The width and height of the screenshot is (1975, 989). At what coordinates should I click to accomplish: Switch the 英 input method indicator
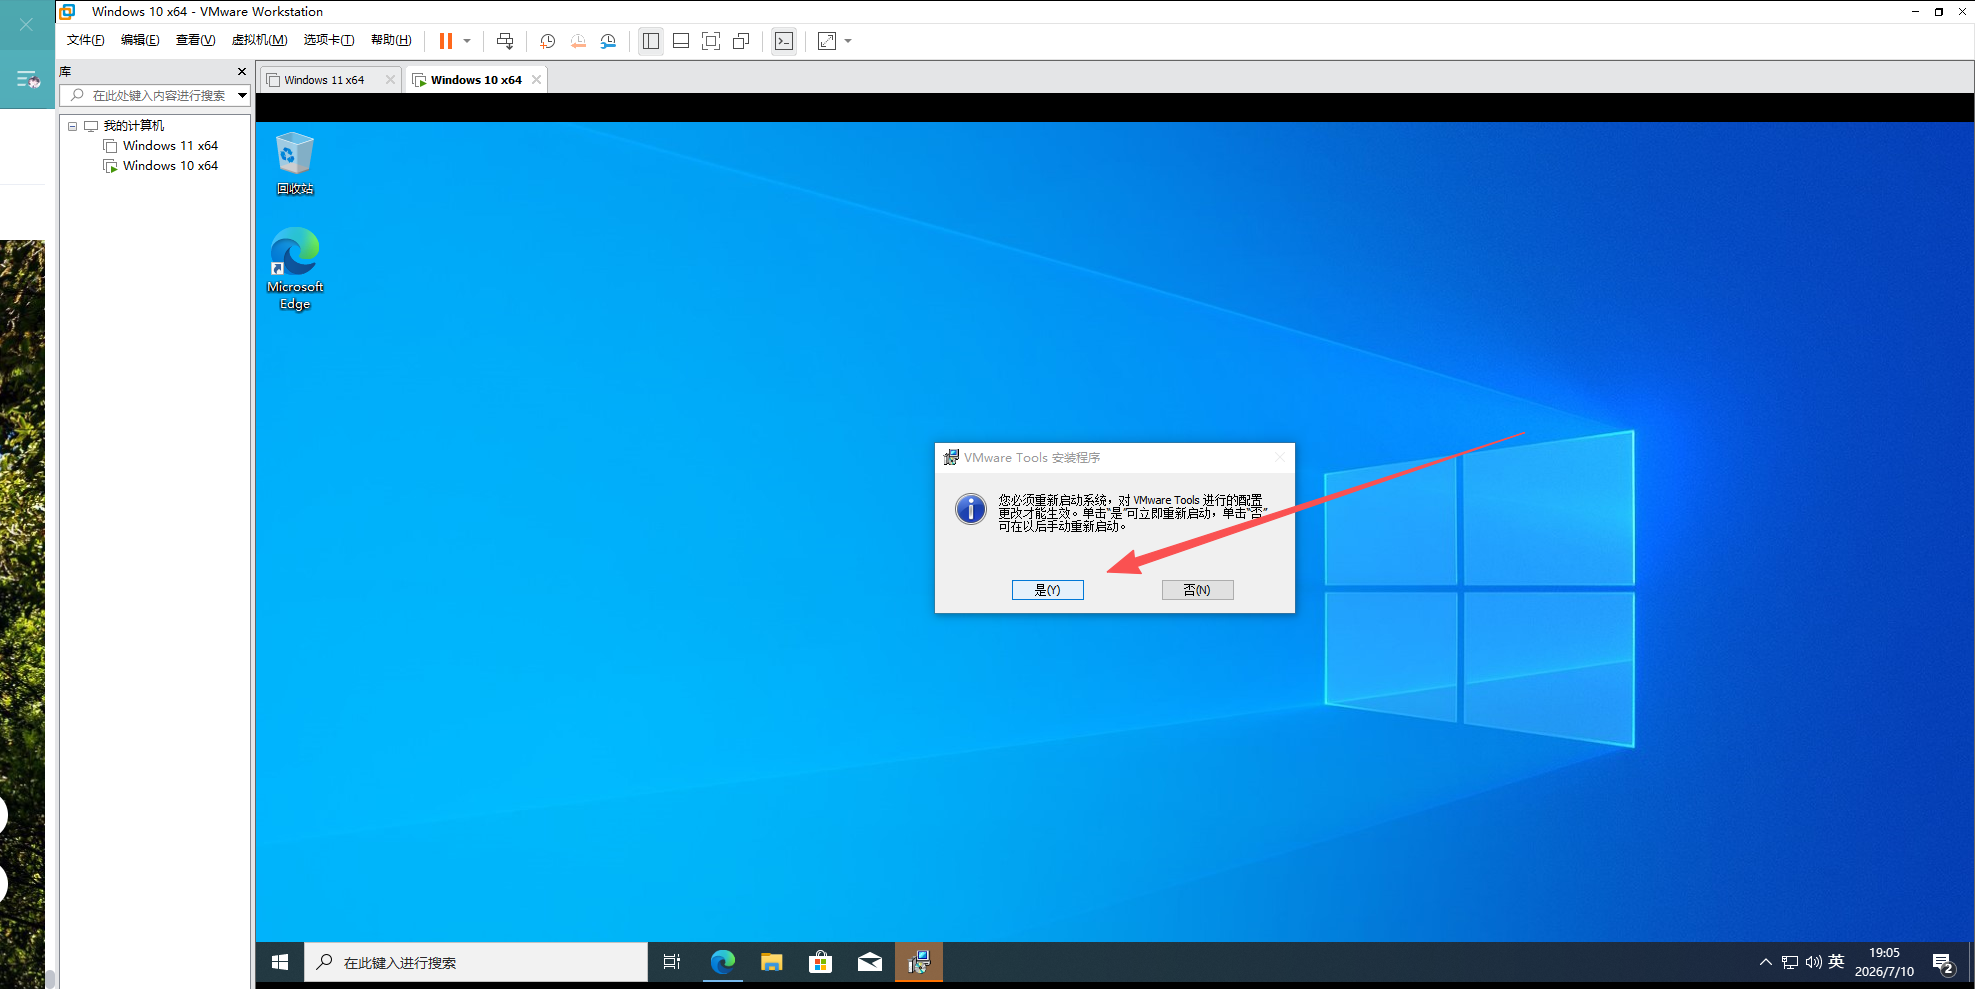tap(1836, 962)
